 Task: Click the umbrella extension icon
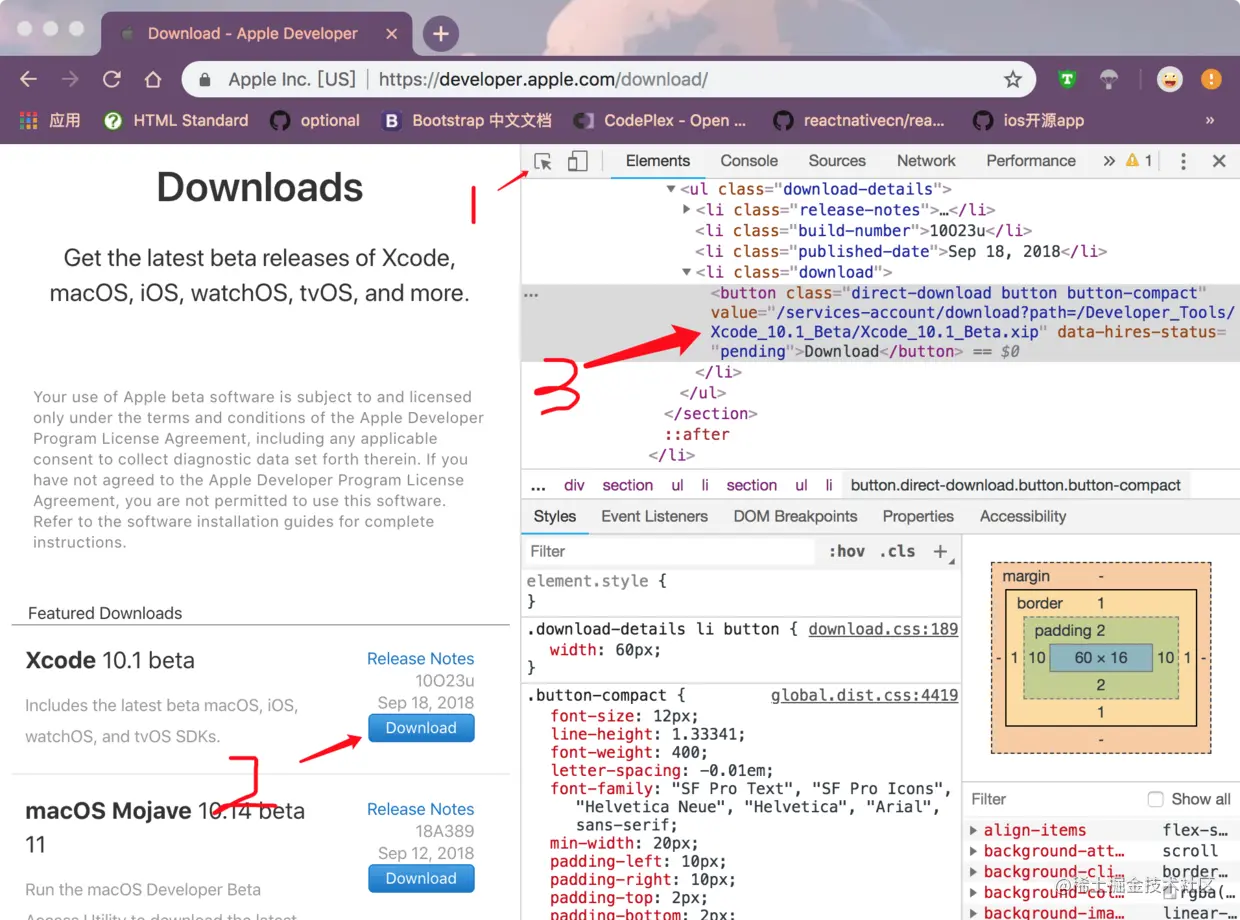click(x=1109, y=80)
